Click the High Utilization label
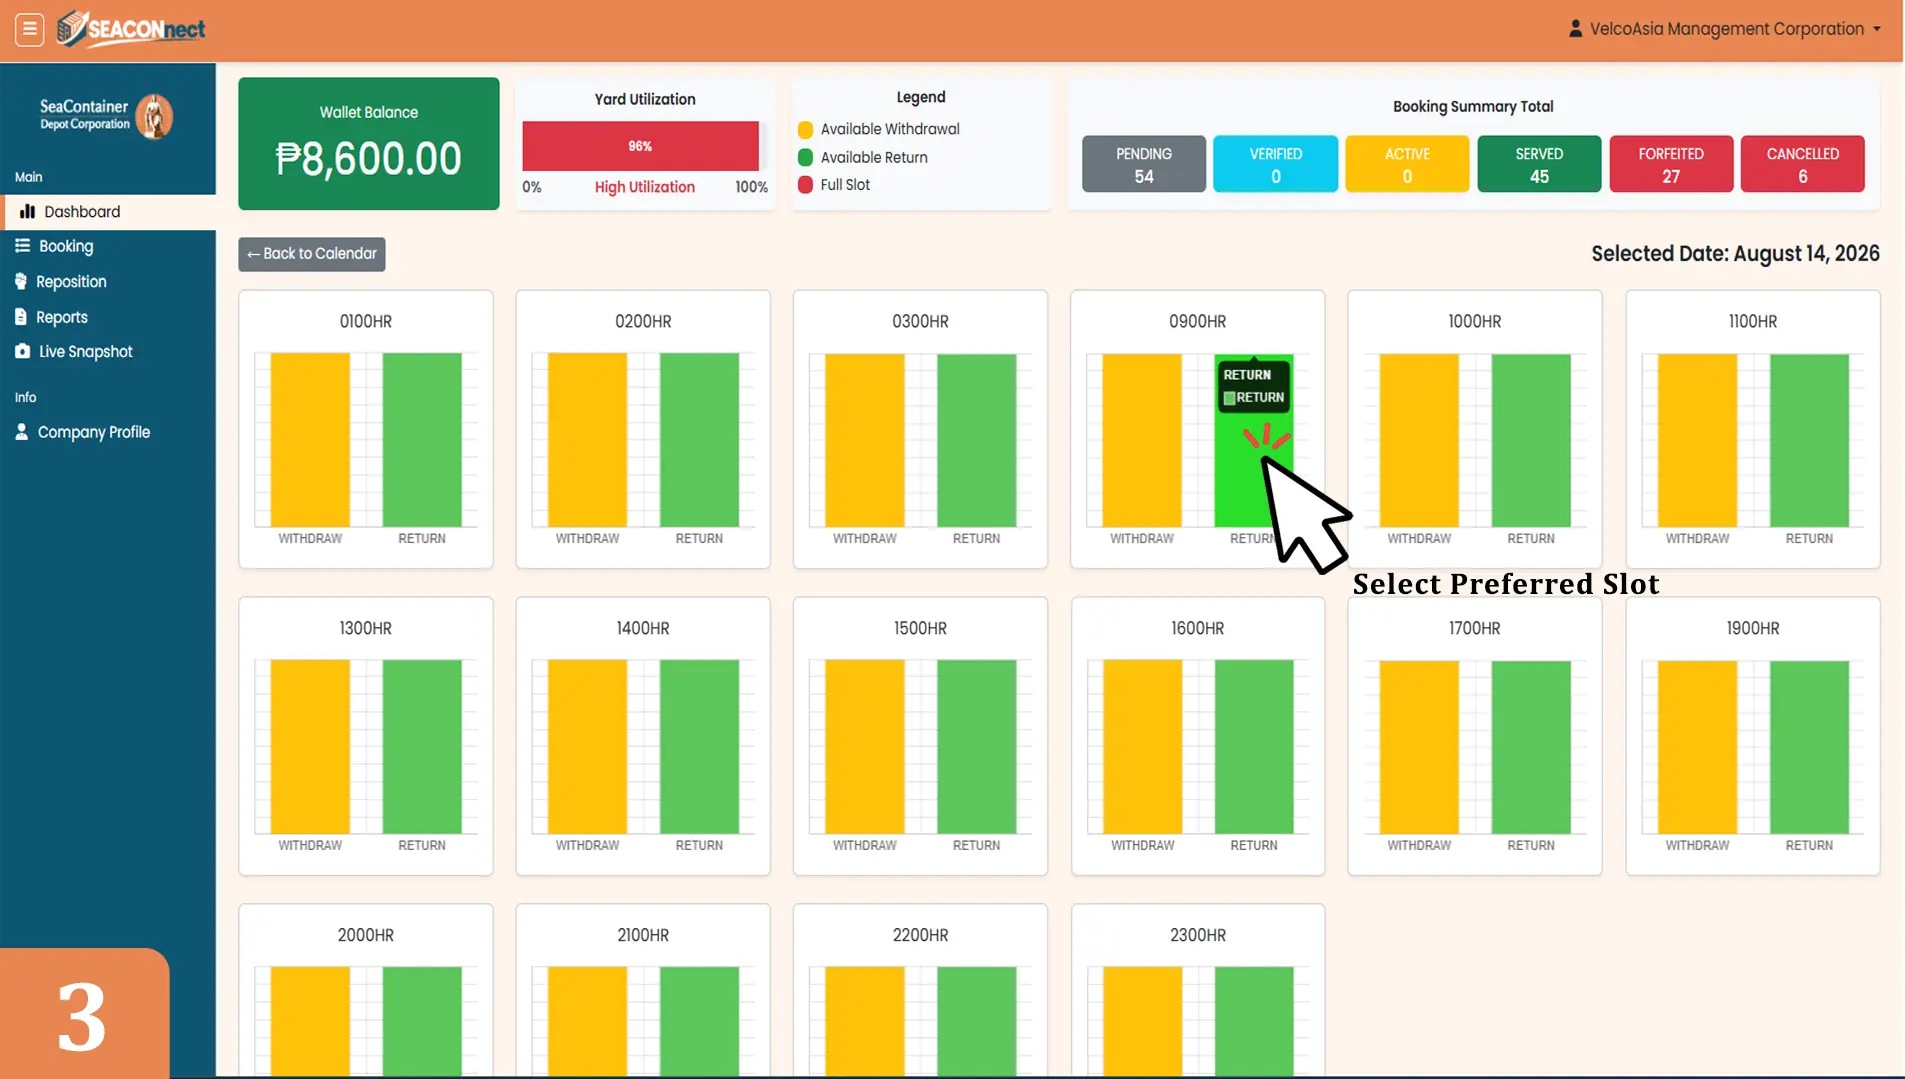The image size is (1905, 1079). pyautogui.click(x=644, y=188)
